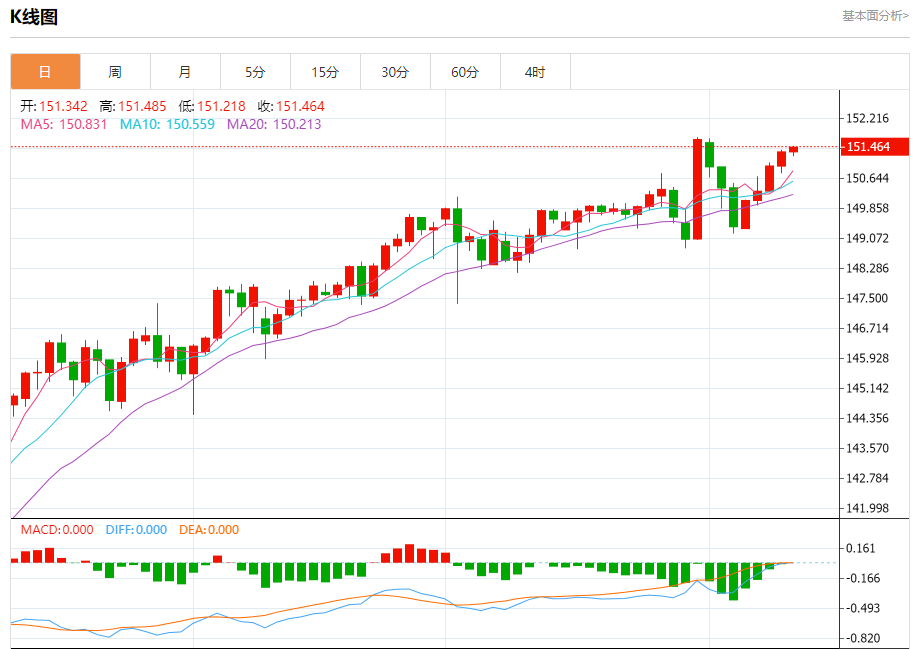Viewport: 918px width, 649px height.
Task: Click the 141.998 price axis label
Action: click(868, 508)
